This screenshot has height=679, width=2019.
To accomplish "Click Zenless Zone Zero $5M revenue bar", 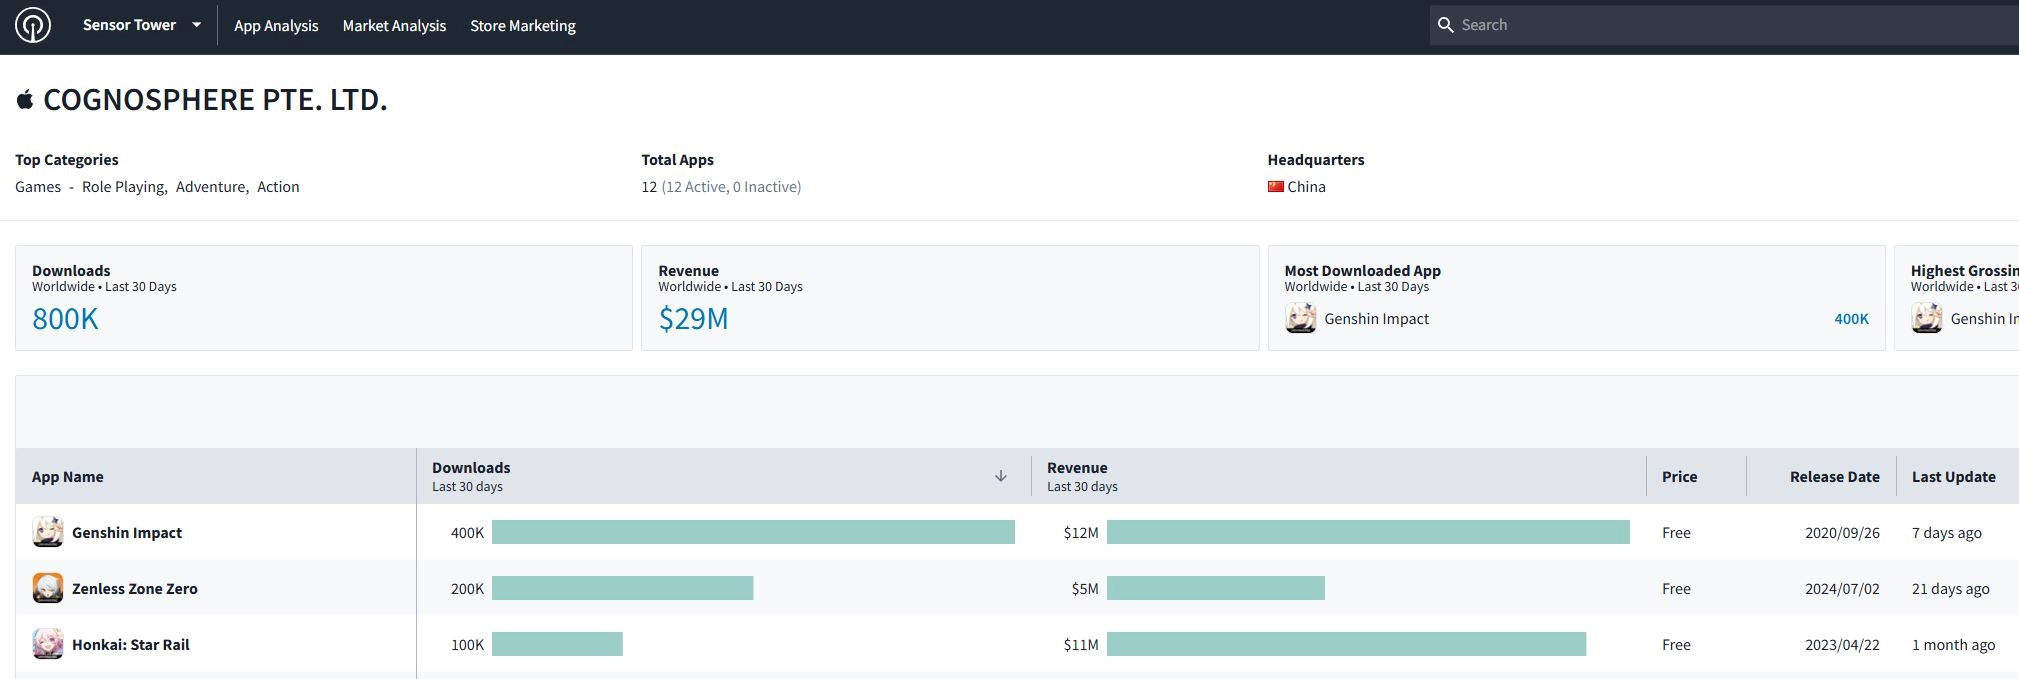I will [1216, 588].
